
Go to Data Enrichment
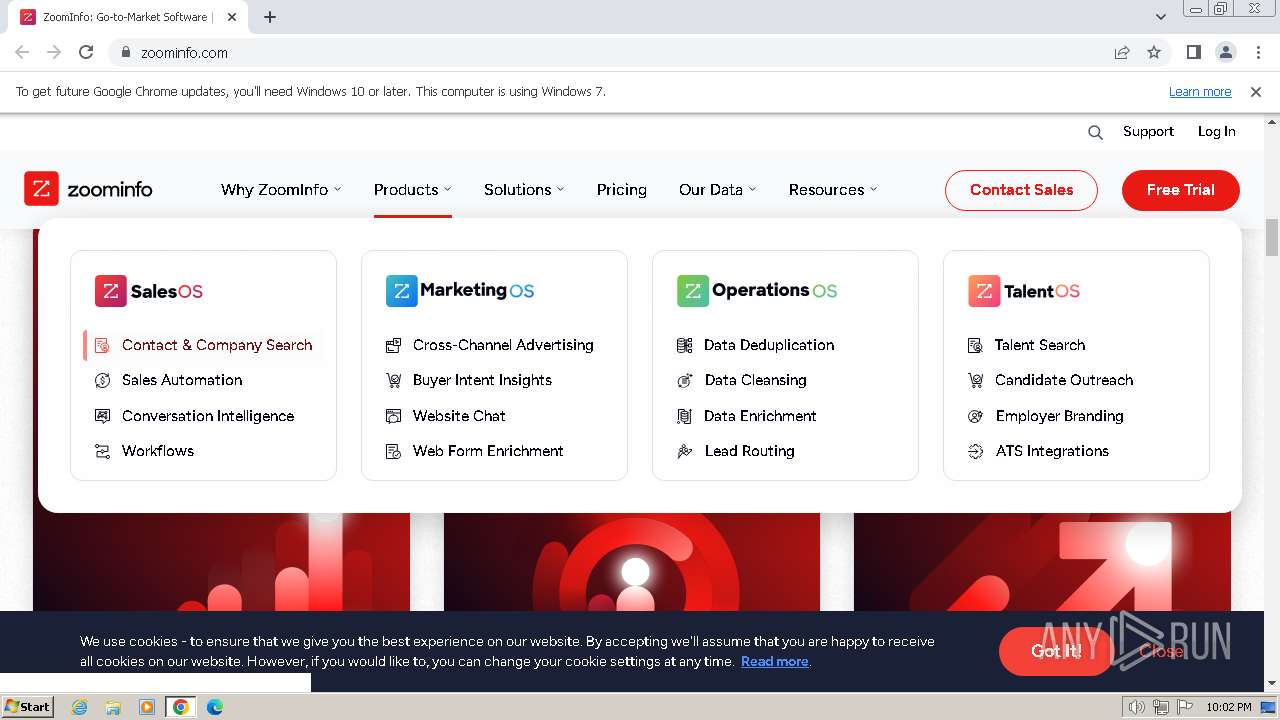point(760,416)
